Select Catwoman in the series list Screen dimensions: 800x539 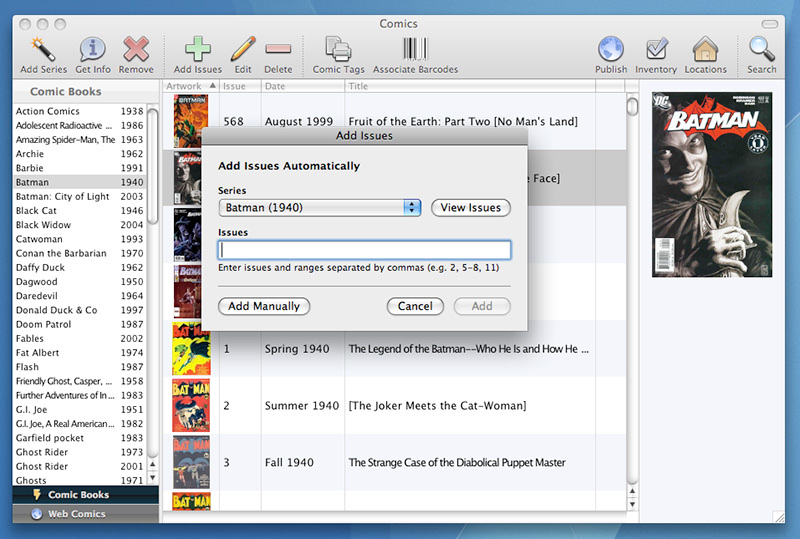click(x=40, y=239)
